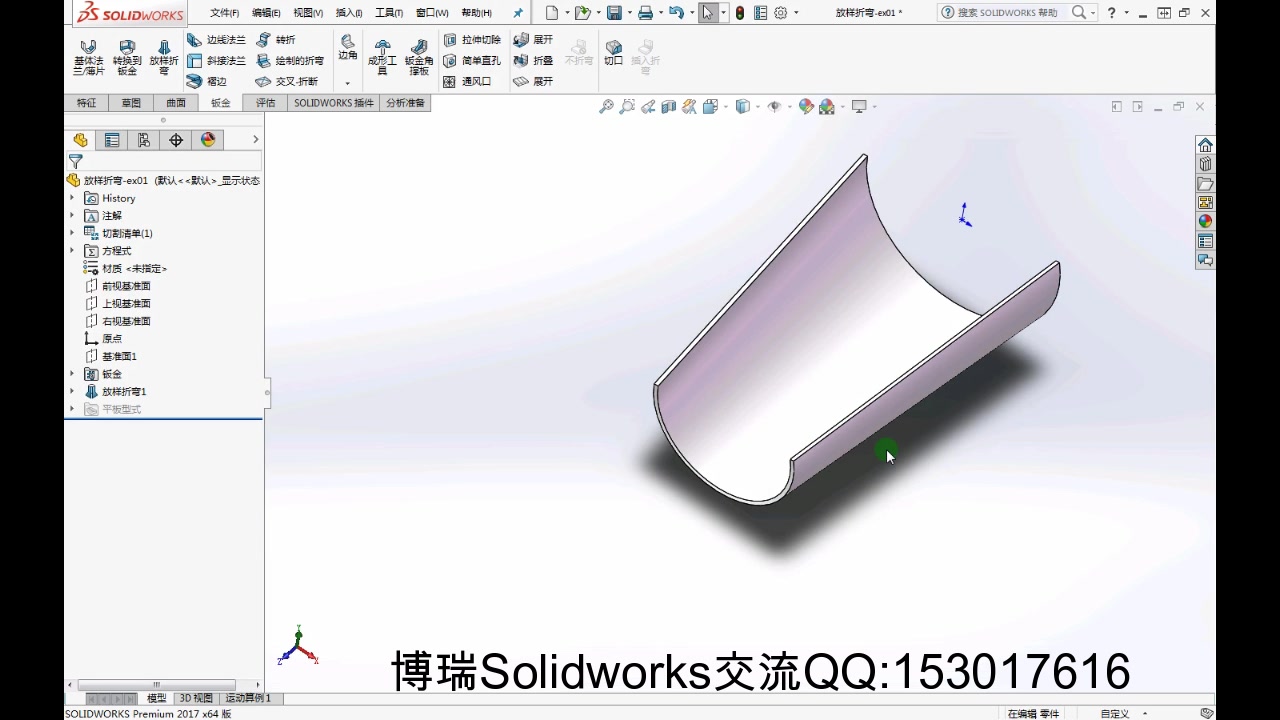The width and height of the screenshot is (1280, 720).
Task: Switch to the 草图 ribbon tab
Action: click(x=131, y=103)
